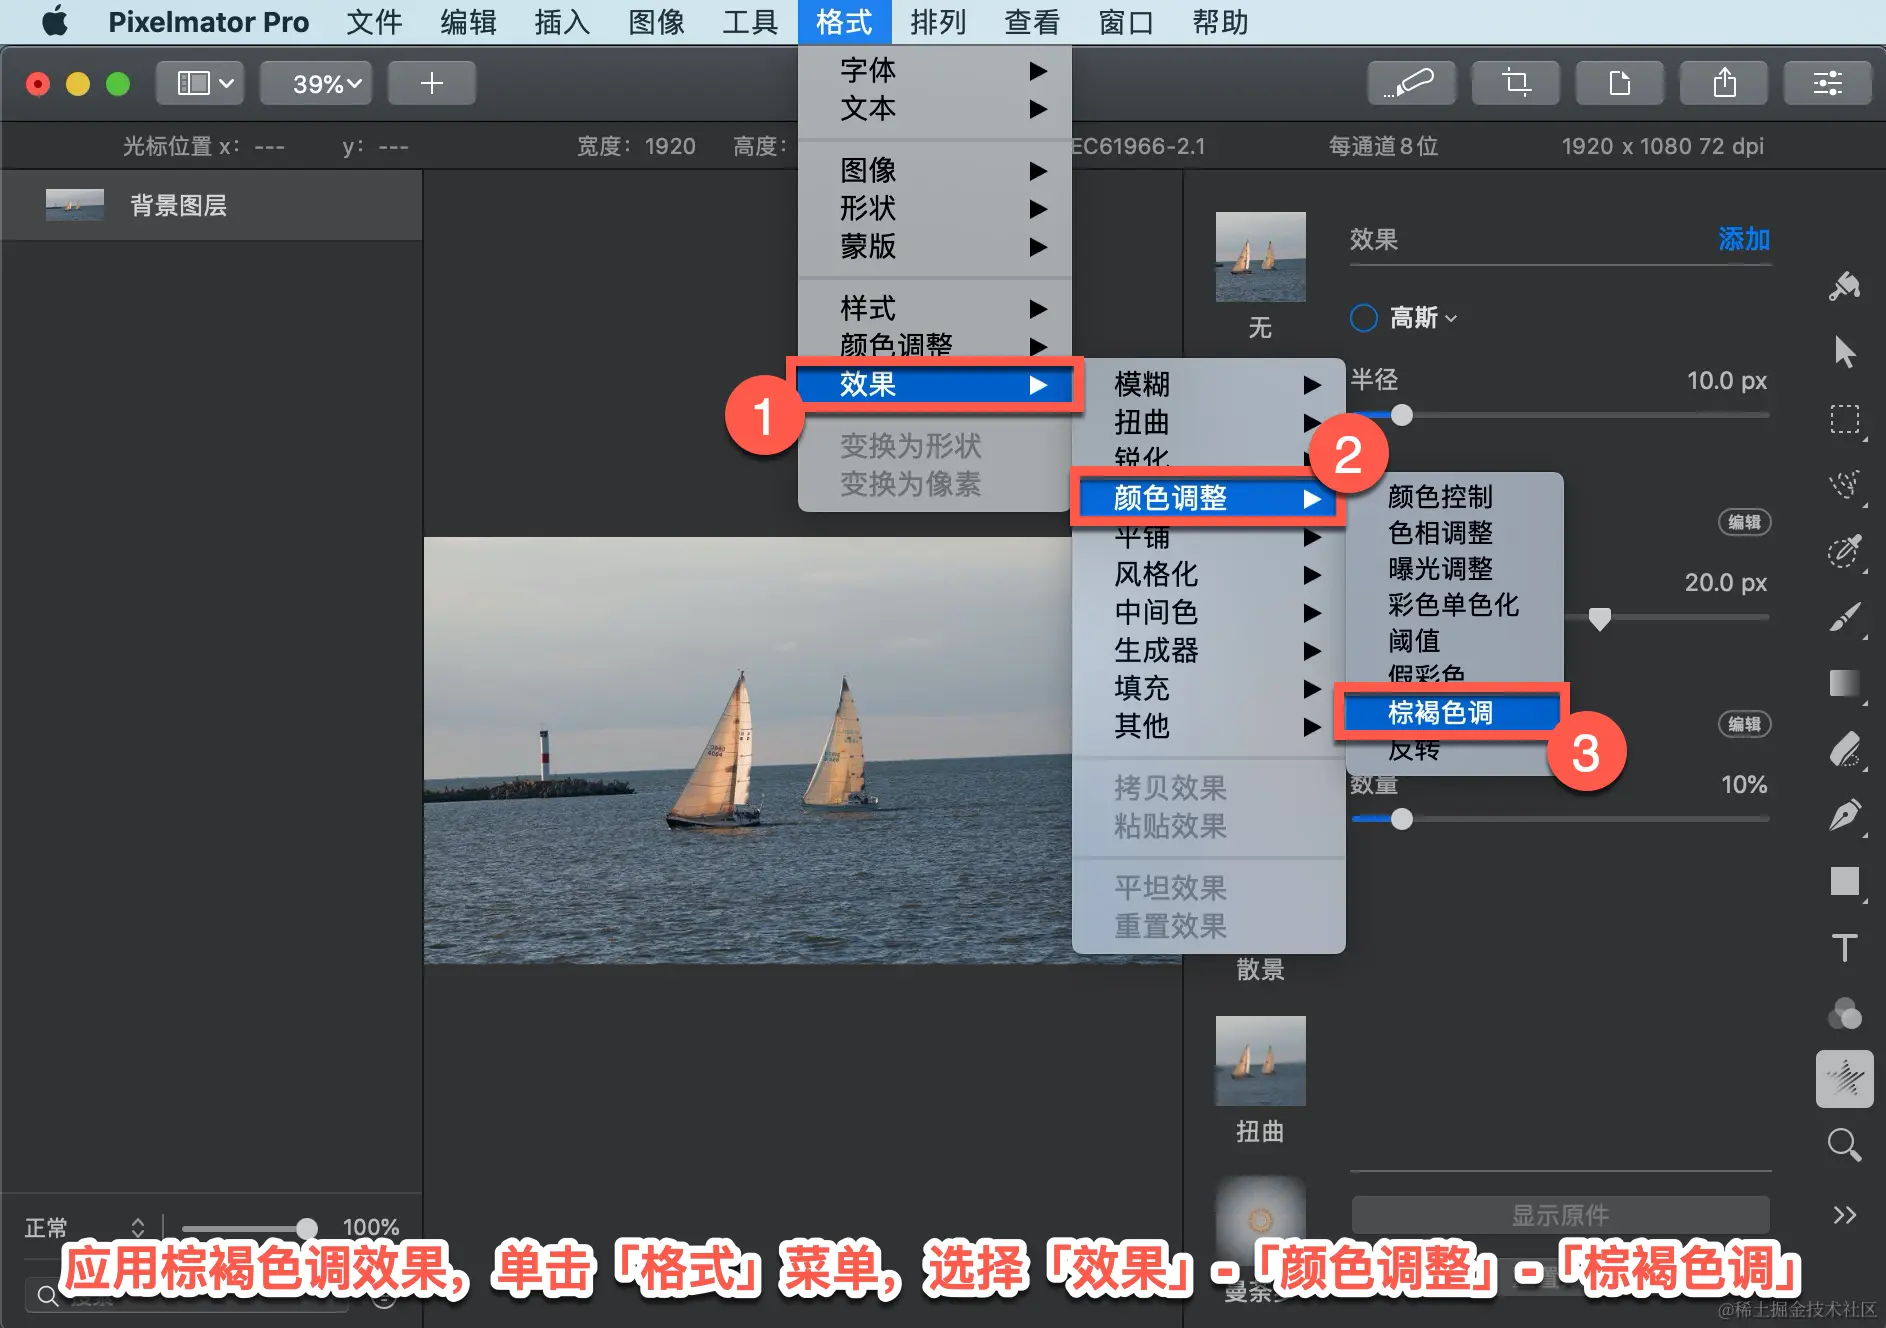Choose 颜色控制 from the submenu
The height and width of the screenshot is (1328, 1886).
tap(1454, 496)
